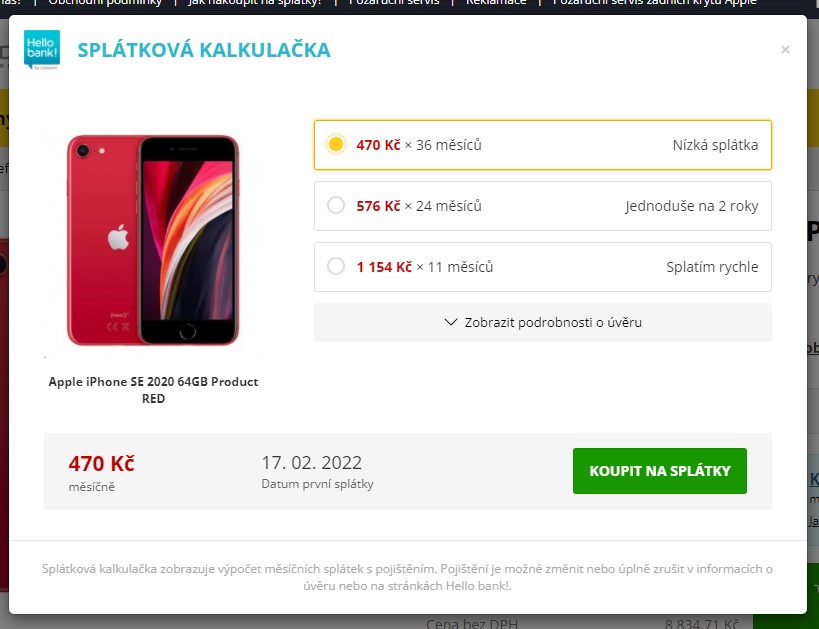This screenshot has width=819, height=629.
Task: Close the splátková kalkulačka dialog
Action: coord(785,50)
